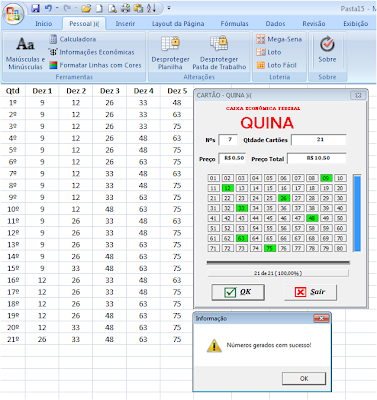The image size is (377, 400).
Task: Deselect number 33 on the Quina card
Action: click(x=242, y=208)
